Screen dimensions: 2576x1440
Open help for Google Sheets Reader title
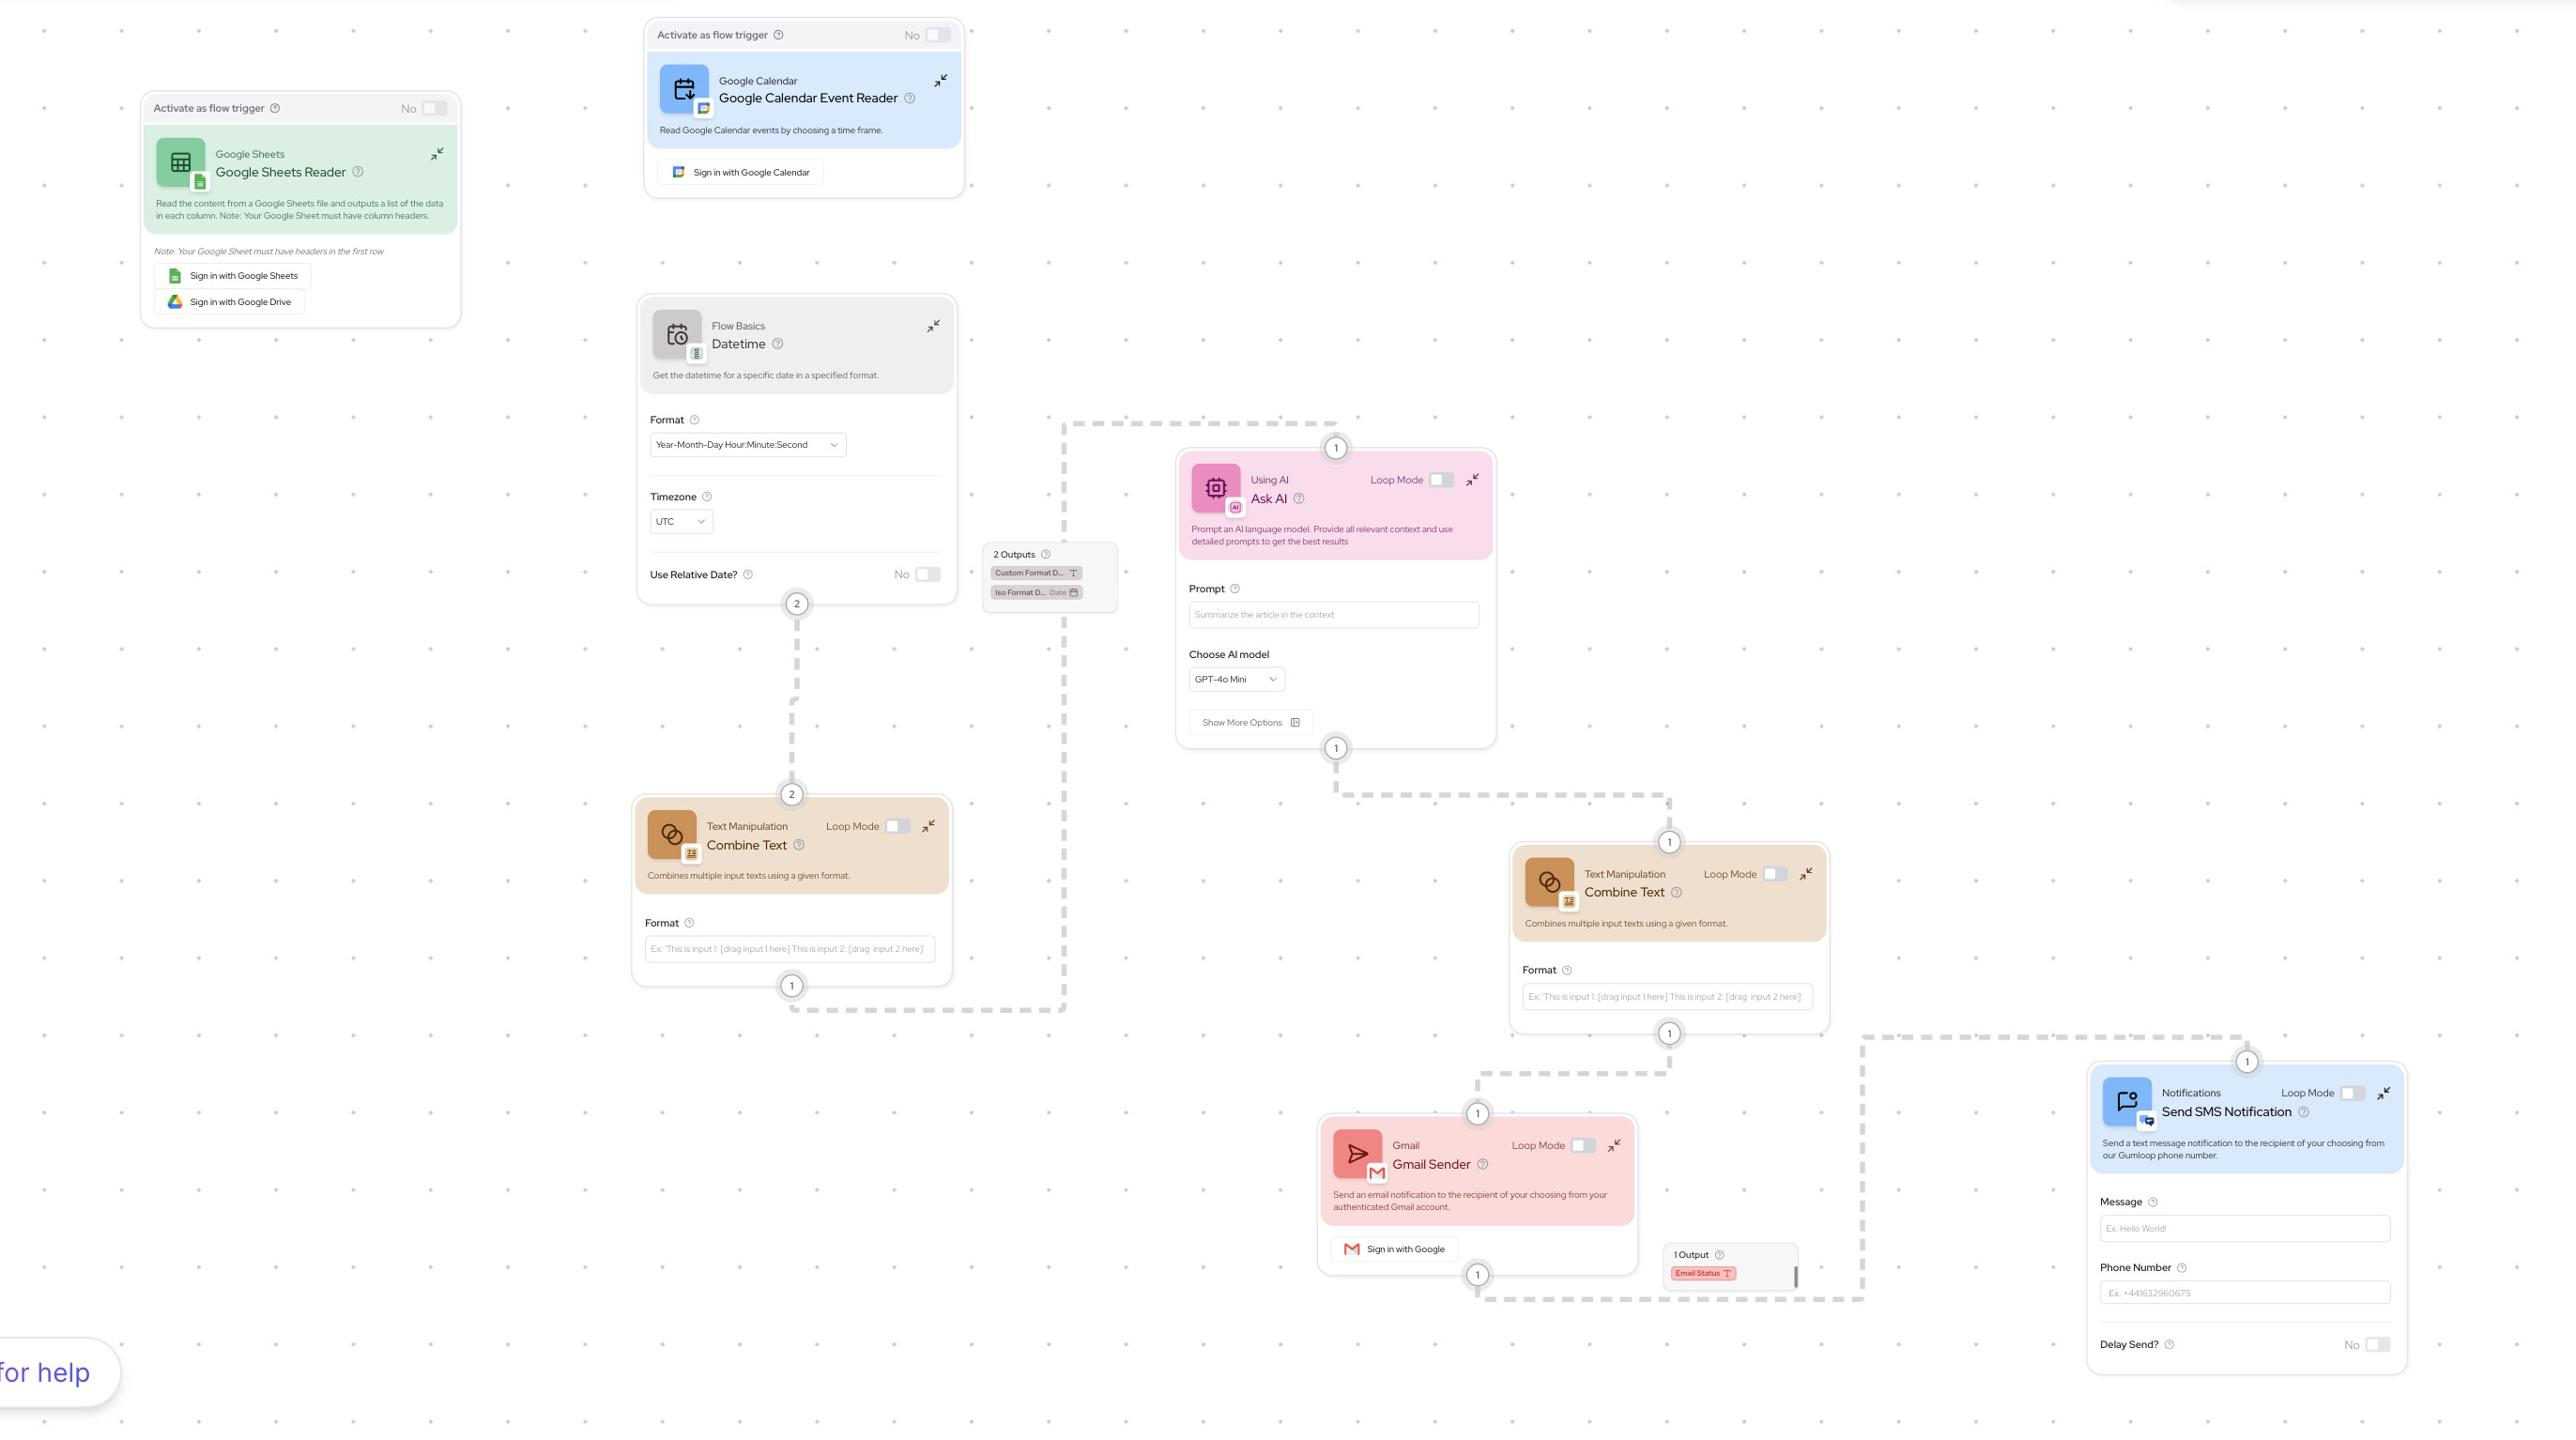[358, 172]
